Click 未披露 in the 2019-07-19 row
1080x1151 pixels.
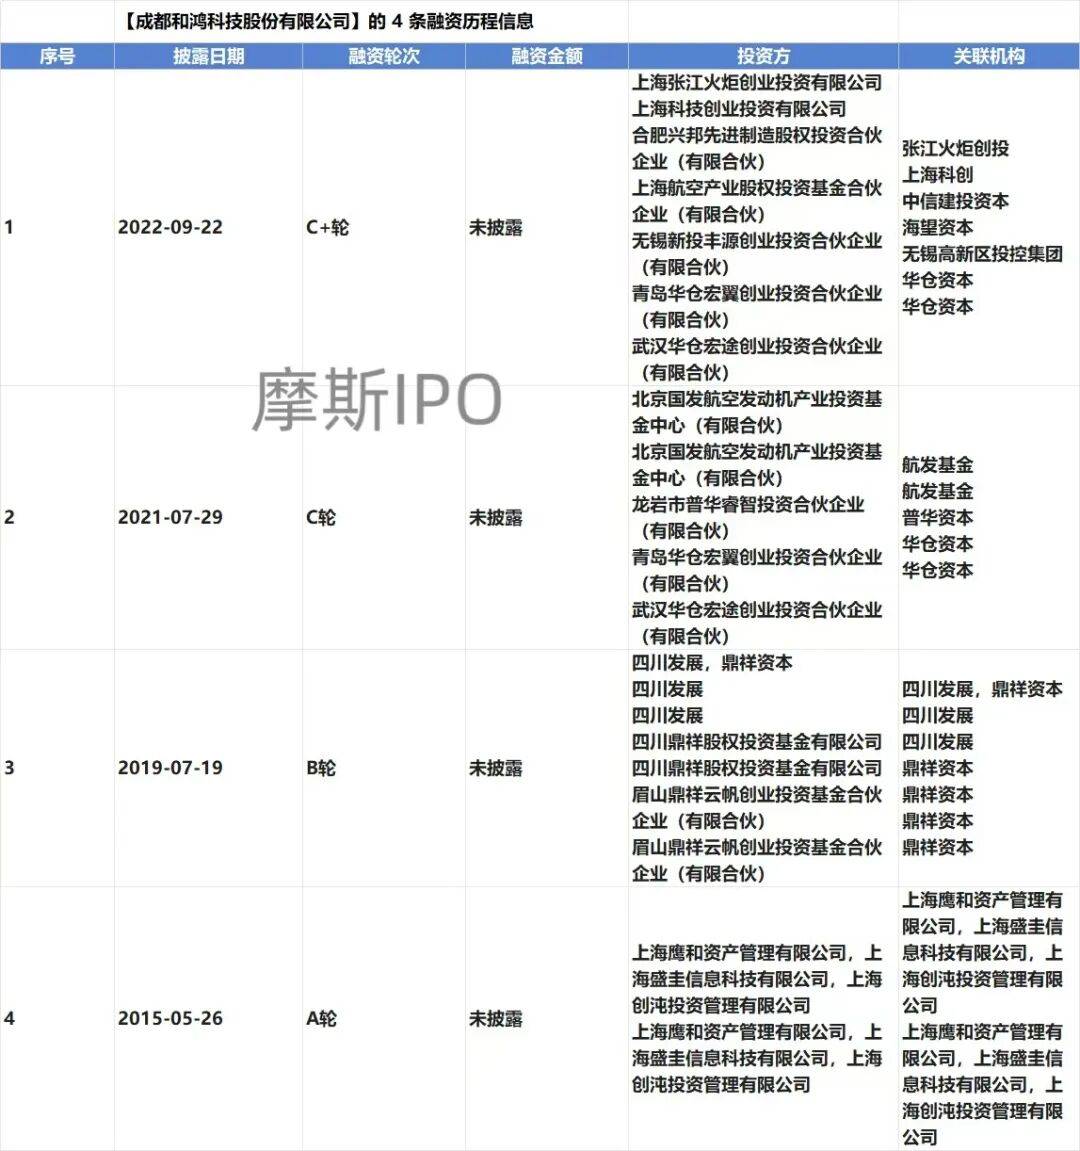coord(496,768)
